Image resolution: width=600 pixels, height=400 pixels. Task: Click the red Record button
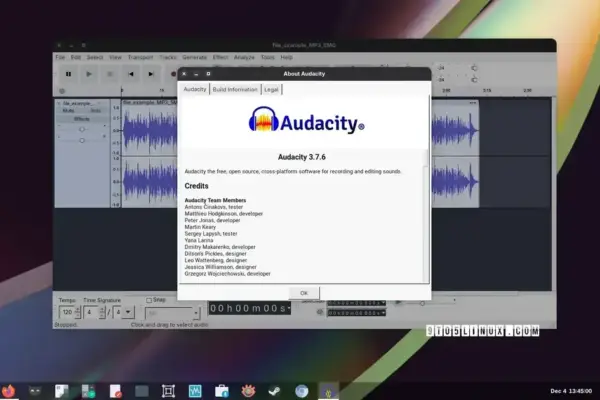(173, 74)
